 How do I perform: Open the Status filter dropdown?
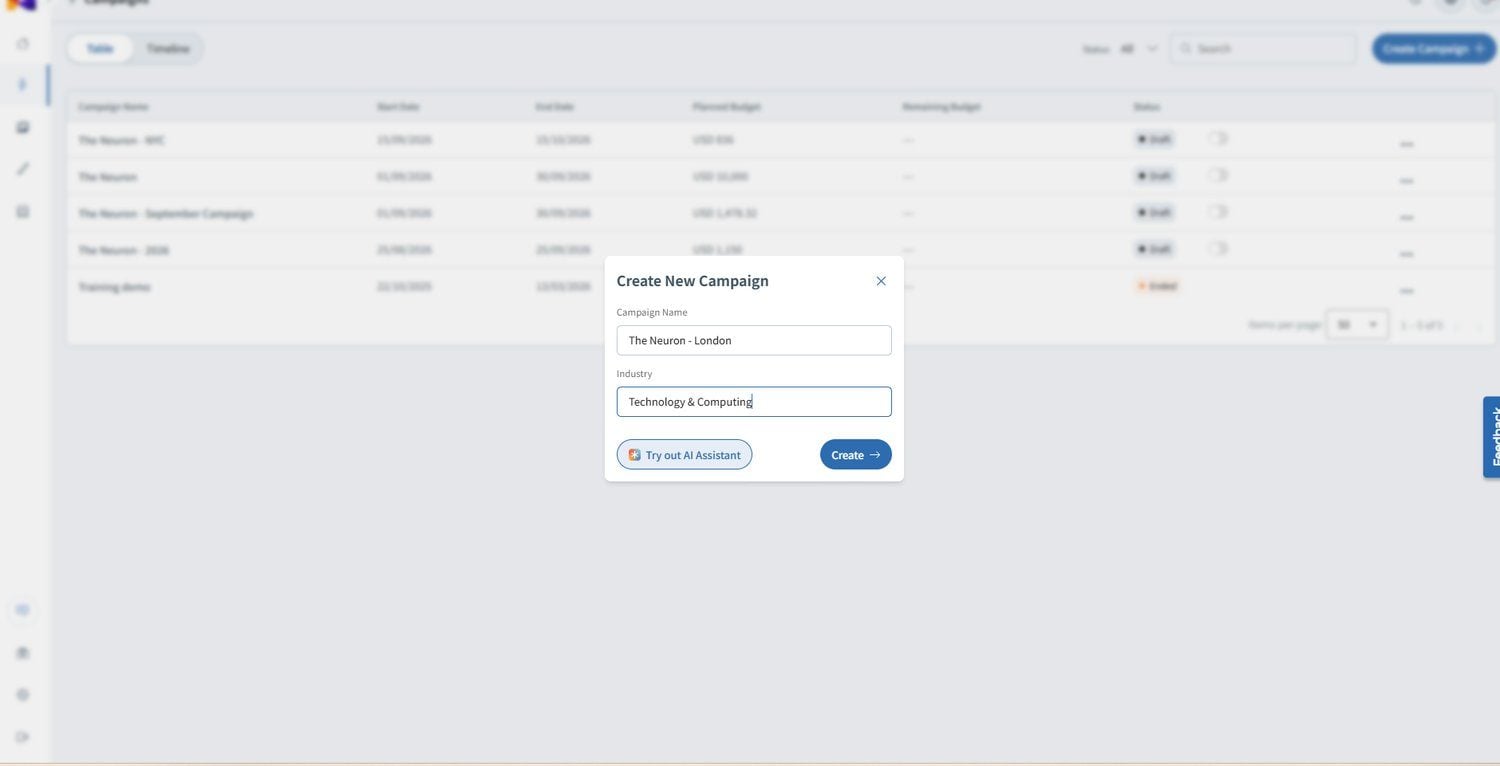click(1139, 48)
